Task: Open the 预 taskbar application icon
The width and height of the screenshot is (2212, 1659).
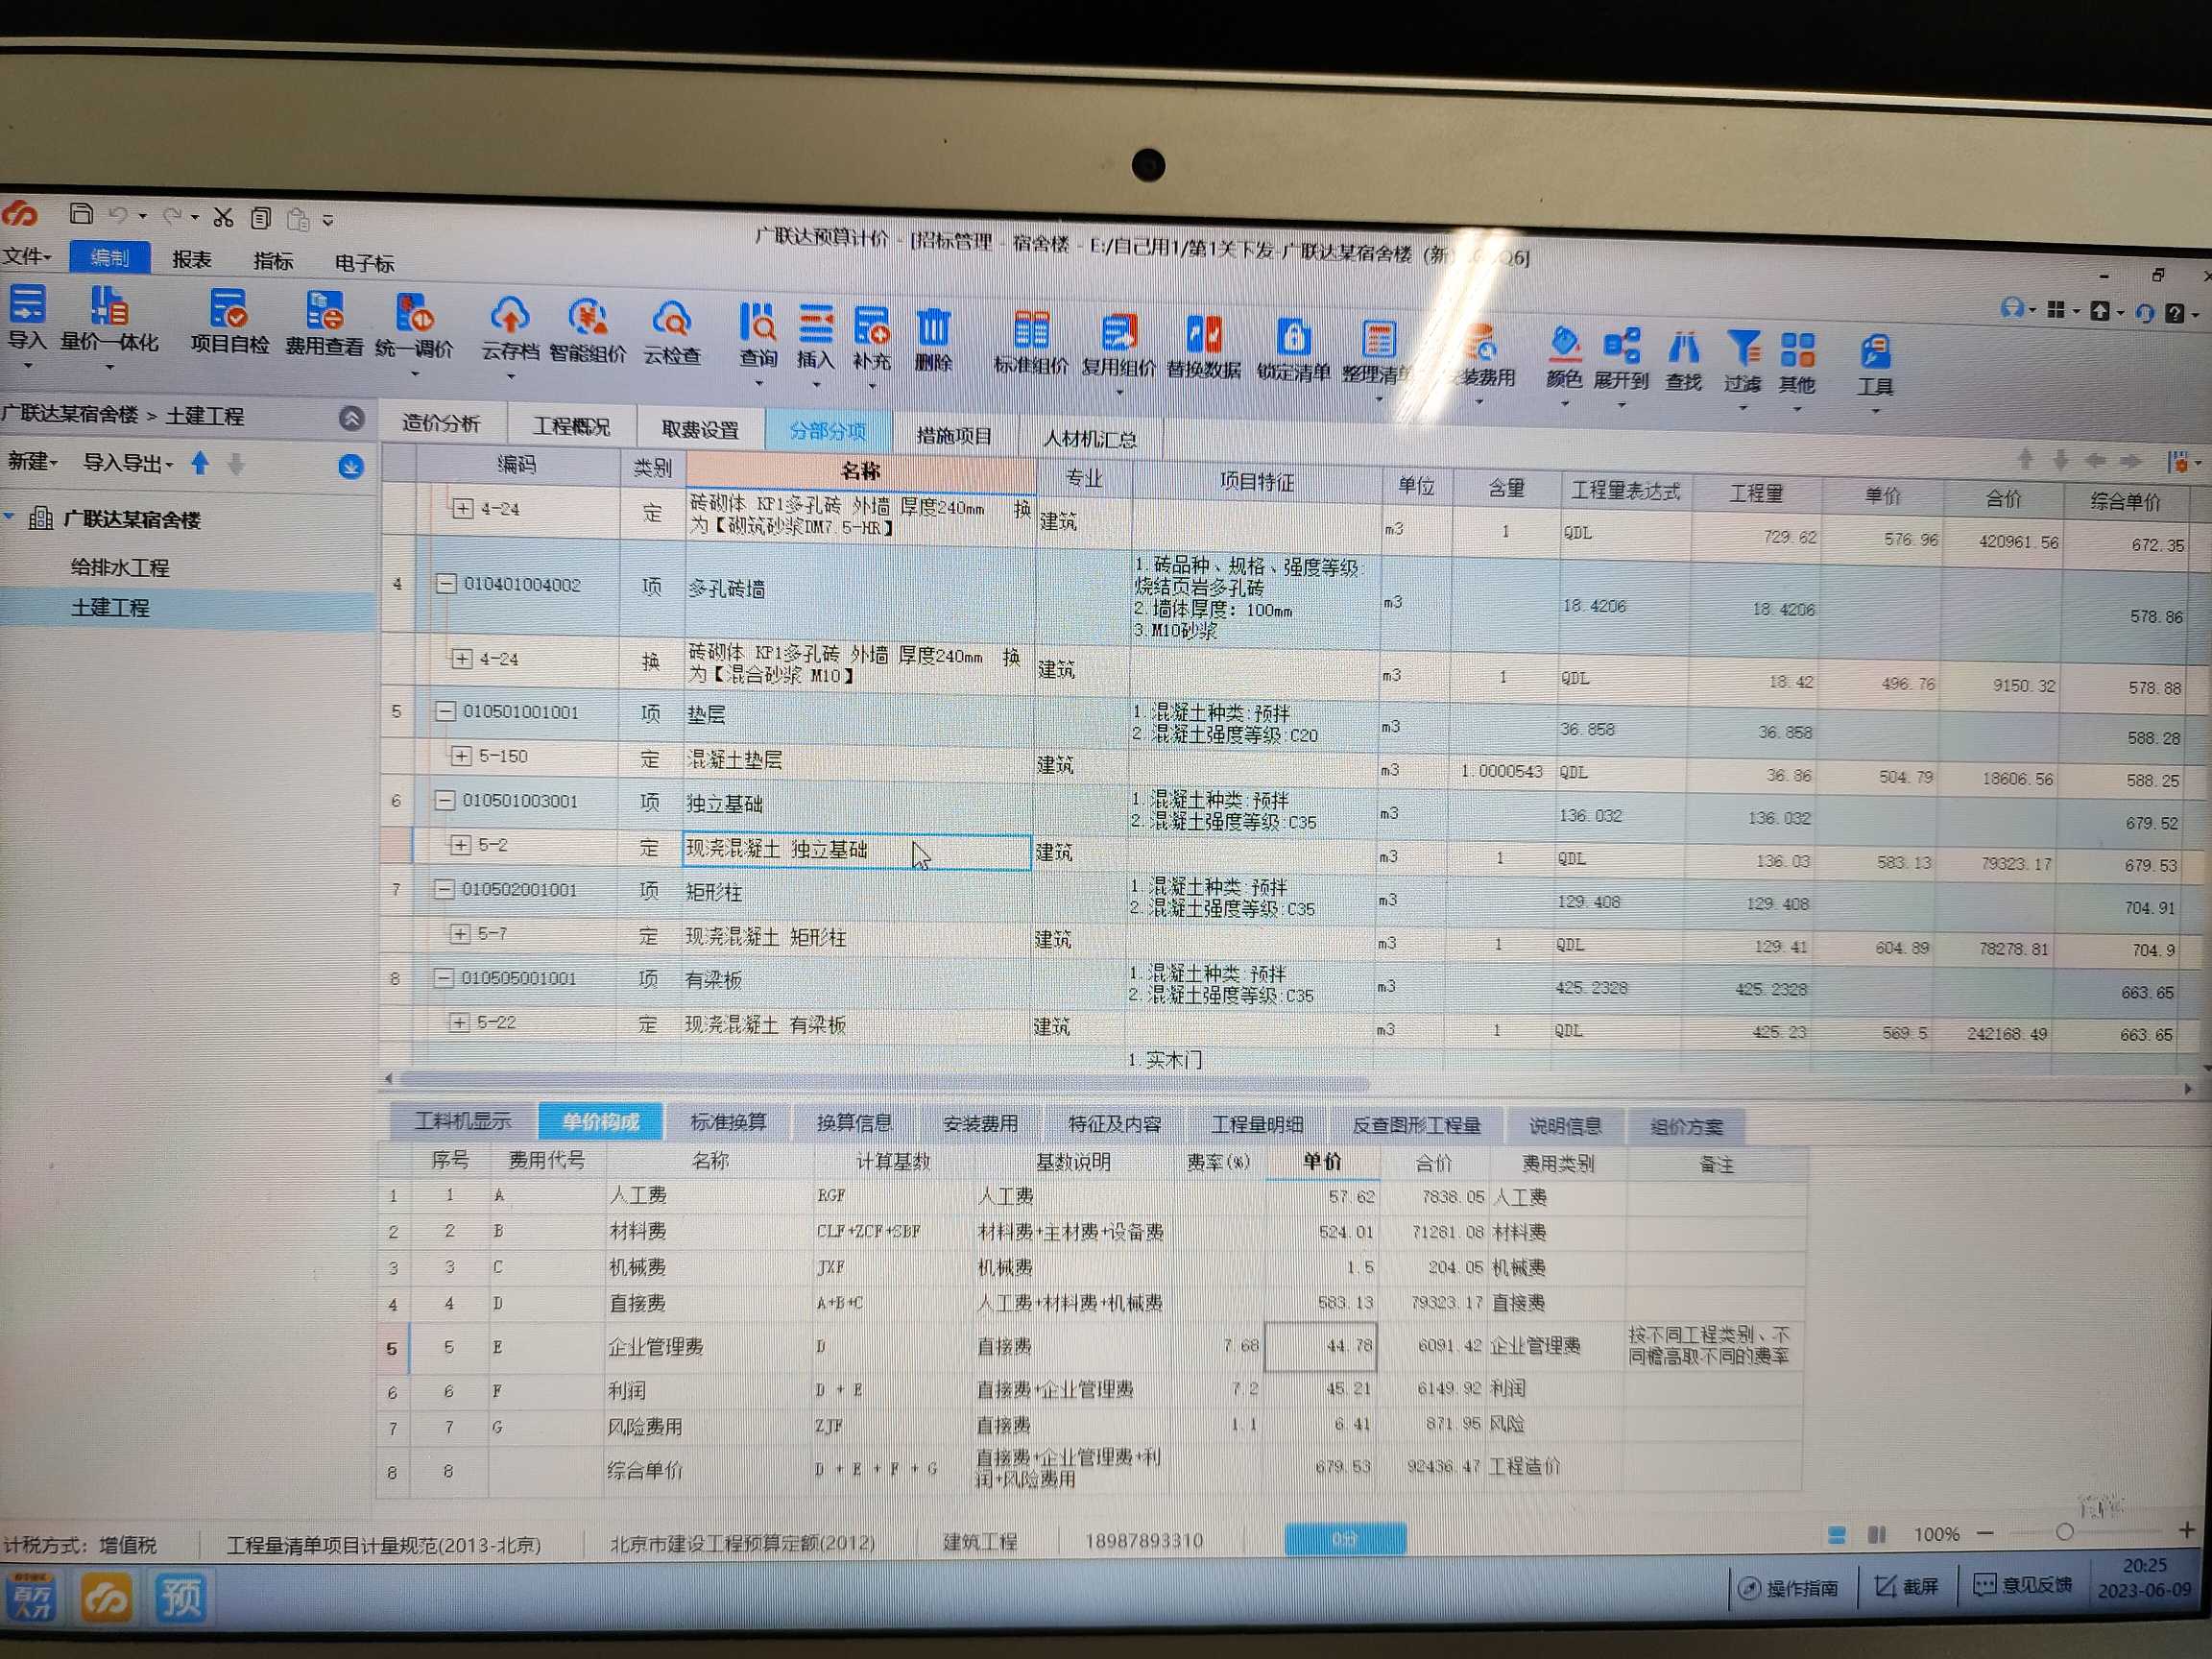Action: pyautogui.click(x=181, y=1597)
